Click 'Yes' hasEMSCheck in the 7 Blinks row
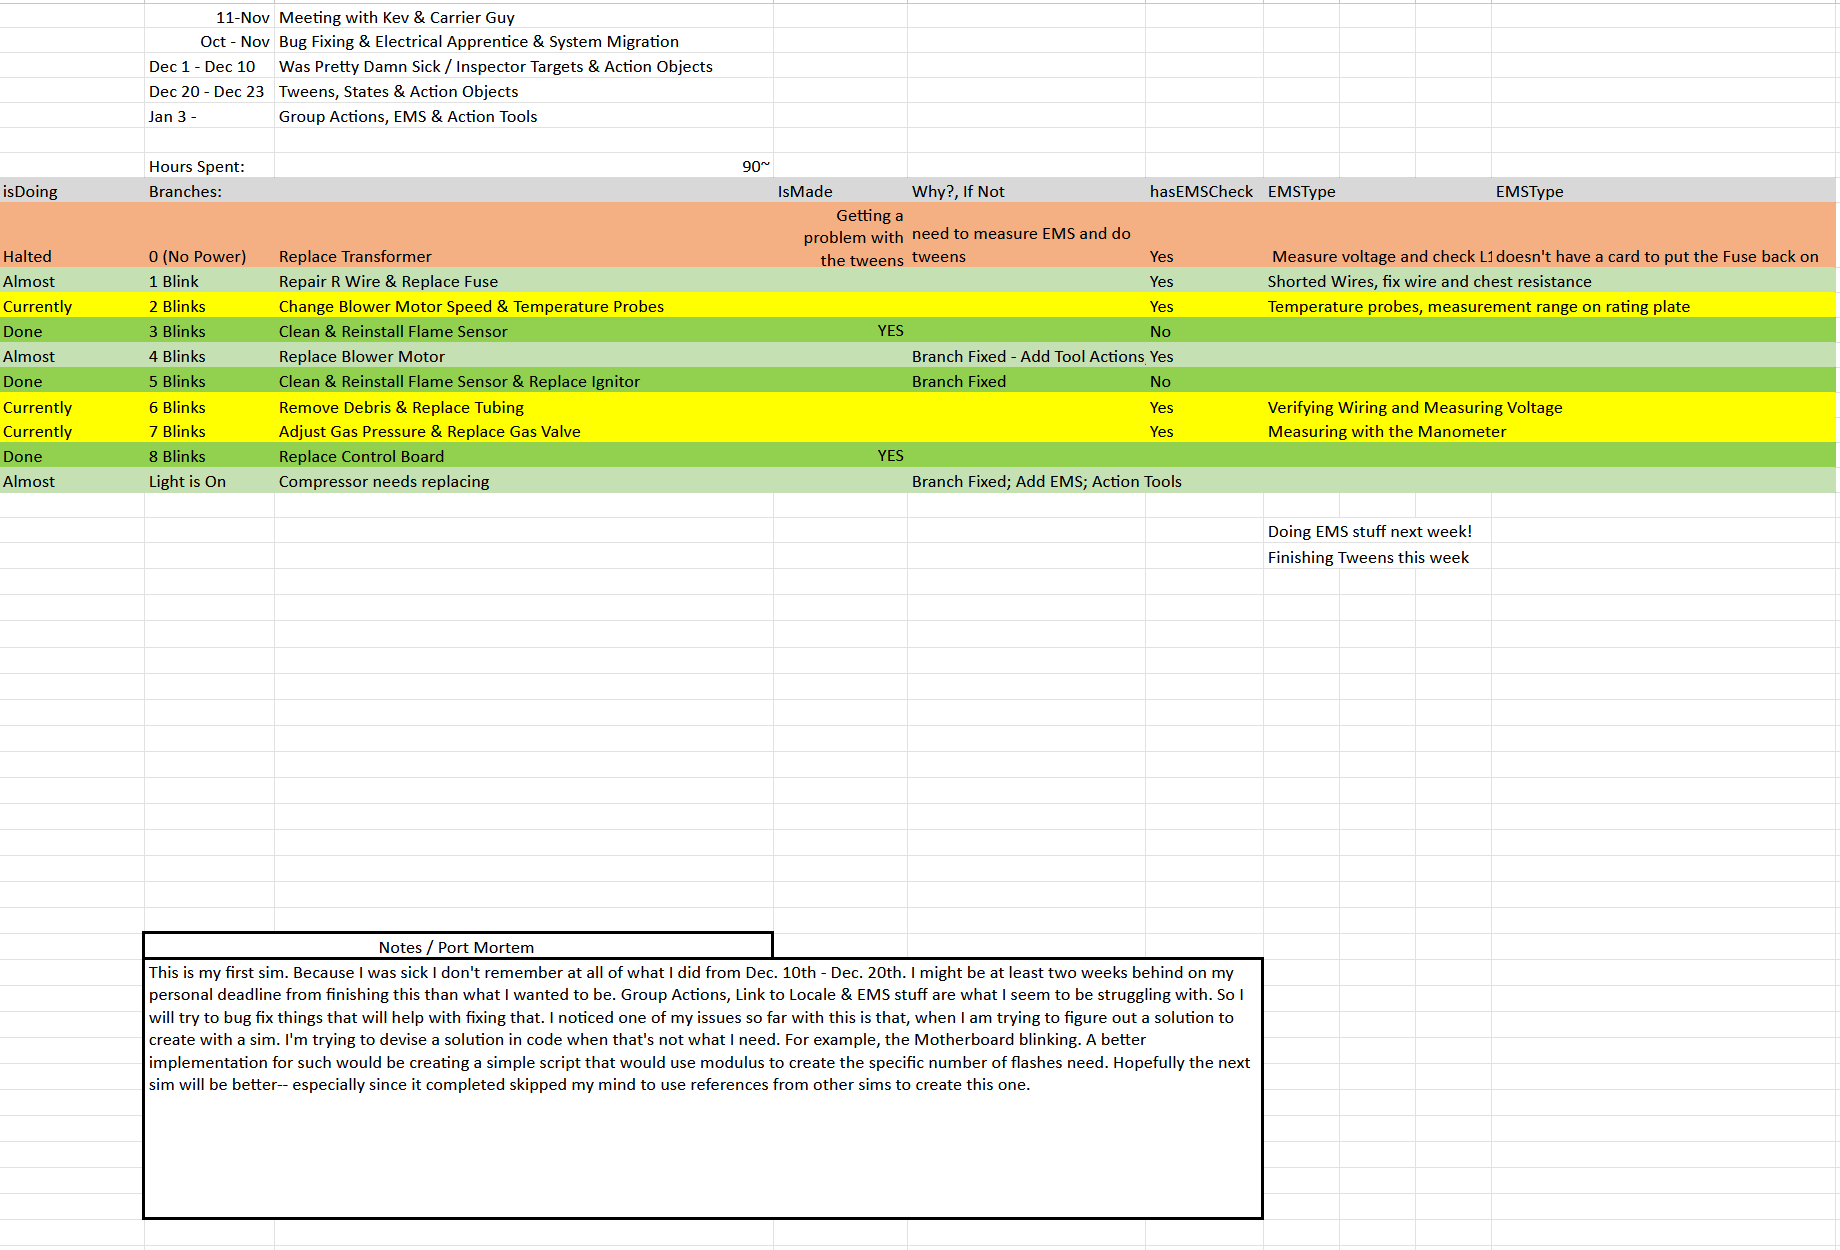The height and width of the screenshot is (1250, 1840). pos(1204,431)
